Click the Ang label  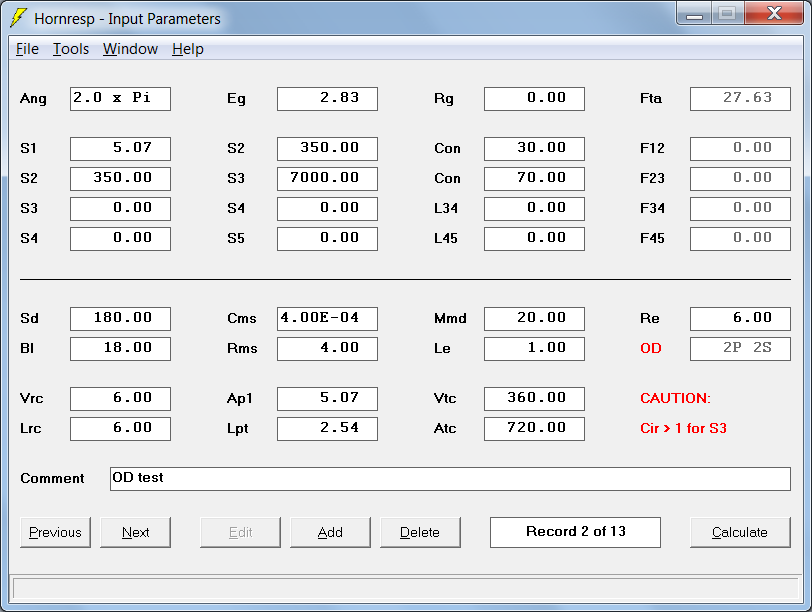click(33, 99)
